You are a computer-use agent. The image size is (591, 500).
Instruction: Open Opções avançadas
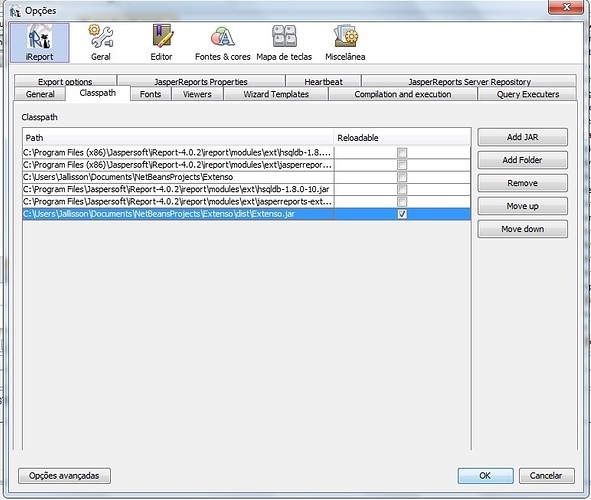coord(64,476)
